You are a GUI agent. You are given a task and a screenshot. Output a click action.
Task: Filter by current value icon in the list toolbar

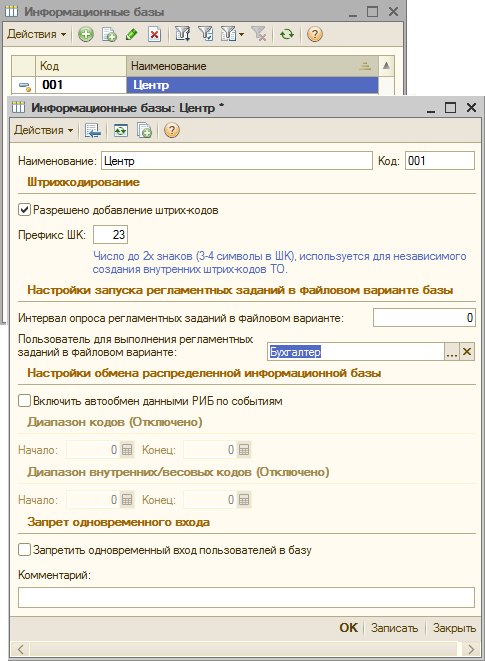[206, 34]
